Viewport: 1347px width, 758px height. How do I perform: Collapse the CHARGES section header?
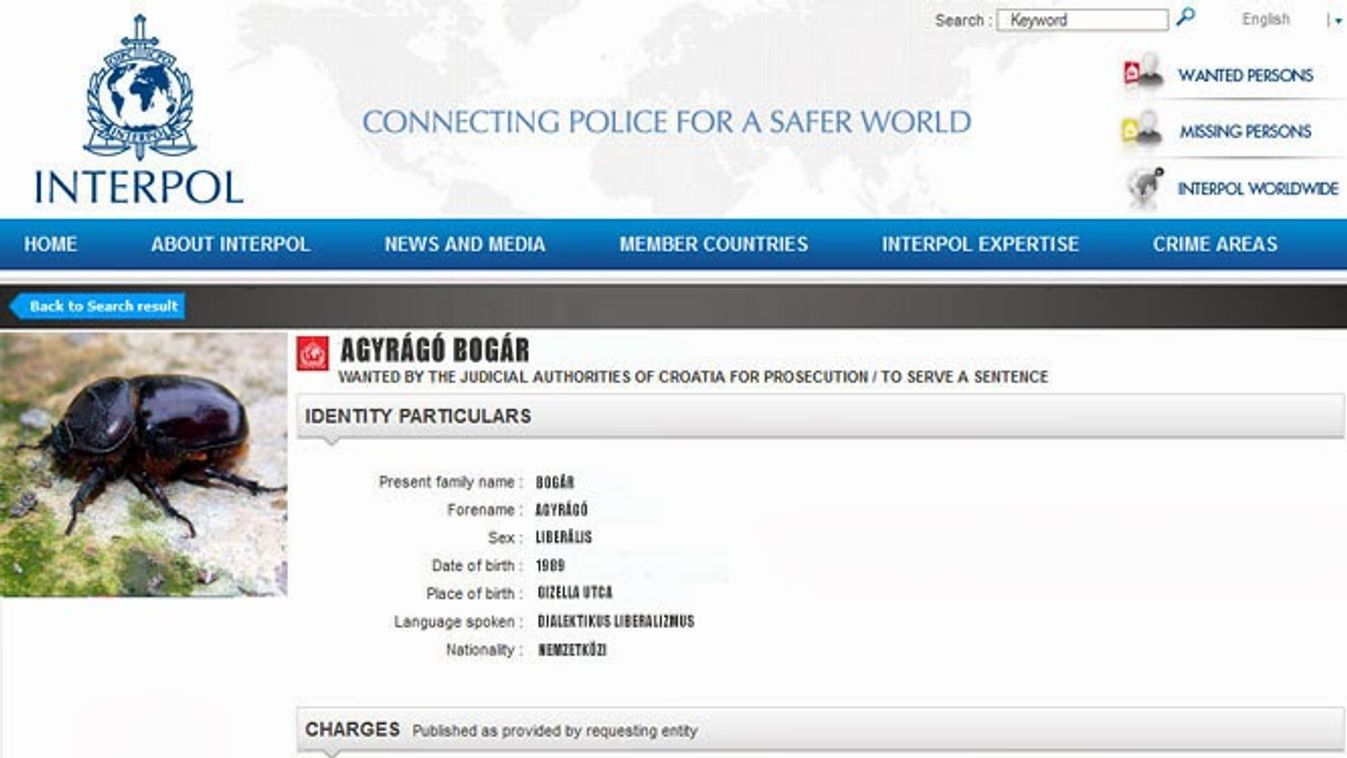click(820, 730)
